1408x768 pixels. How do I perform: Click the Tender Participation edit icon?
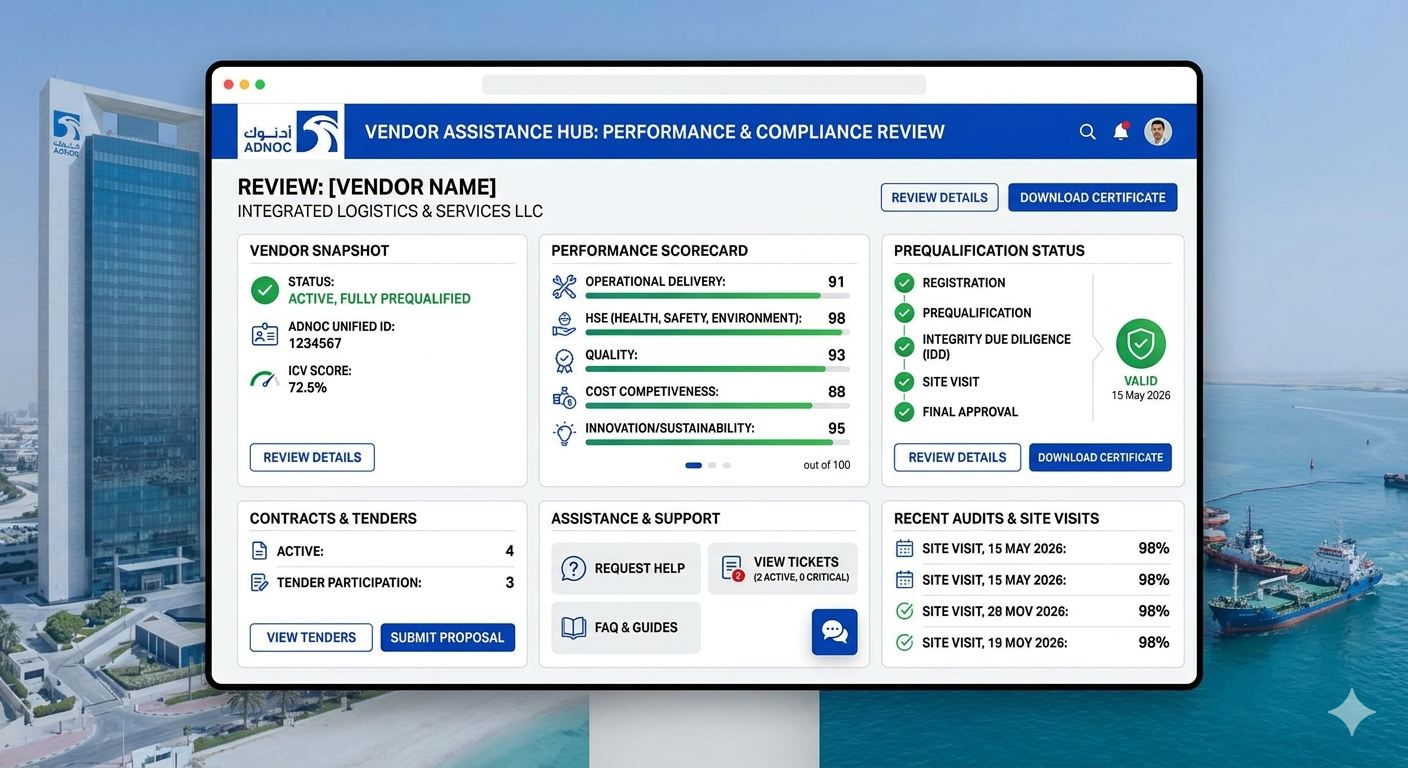259,582
